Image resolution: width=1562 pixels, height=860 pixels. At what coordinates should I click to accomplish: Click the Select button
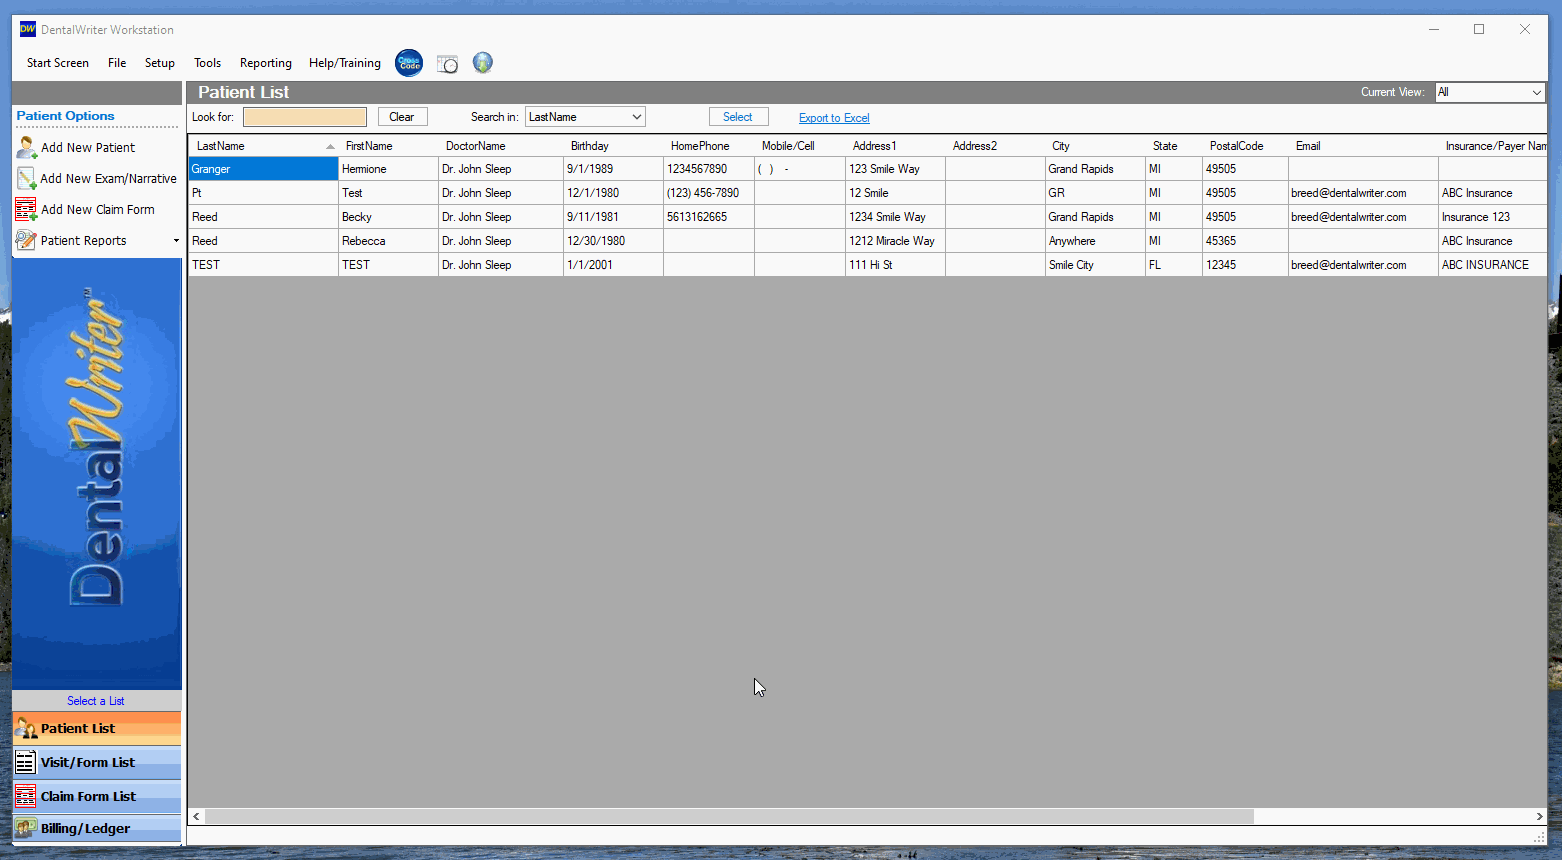point(738,117)
